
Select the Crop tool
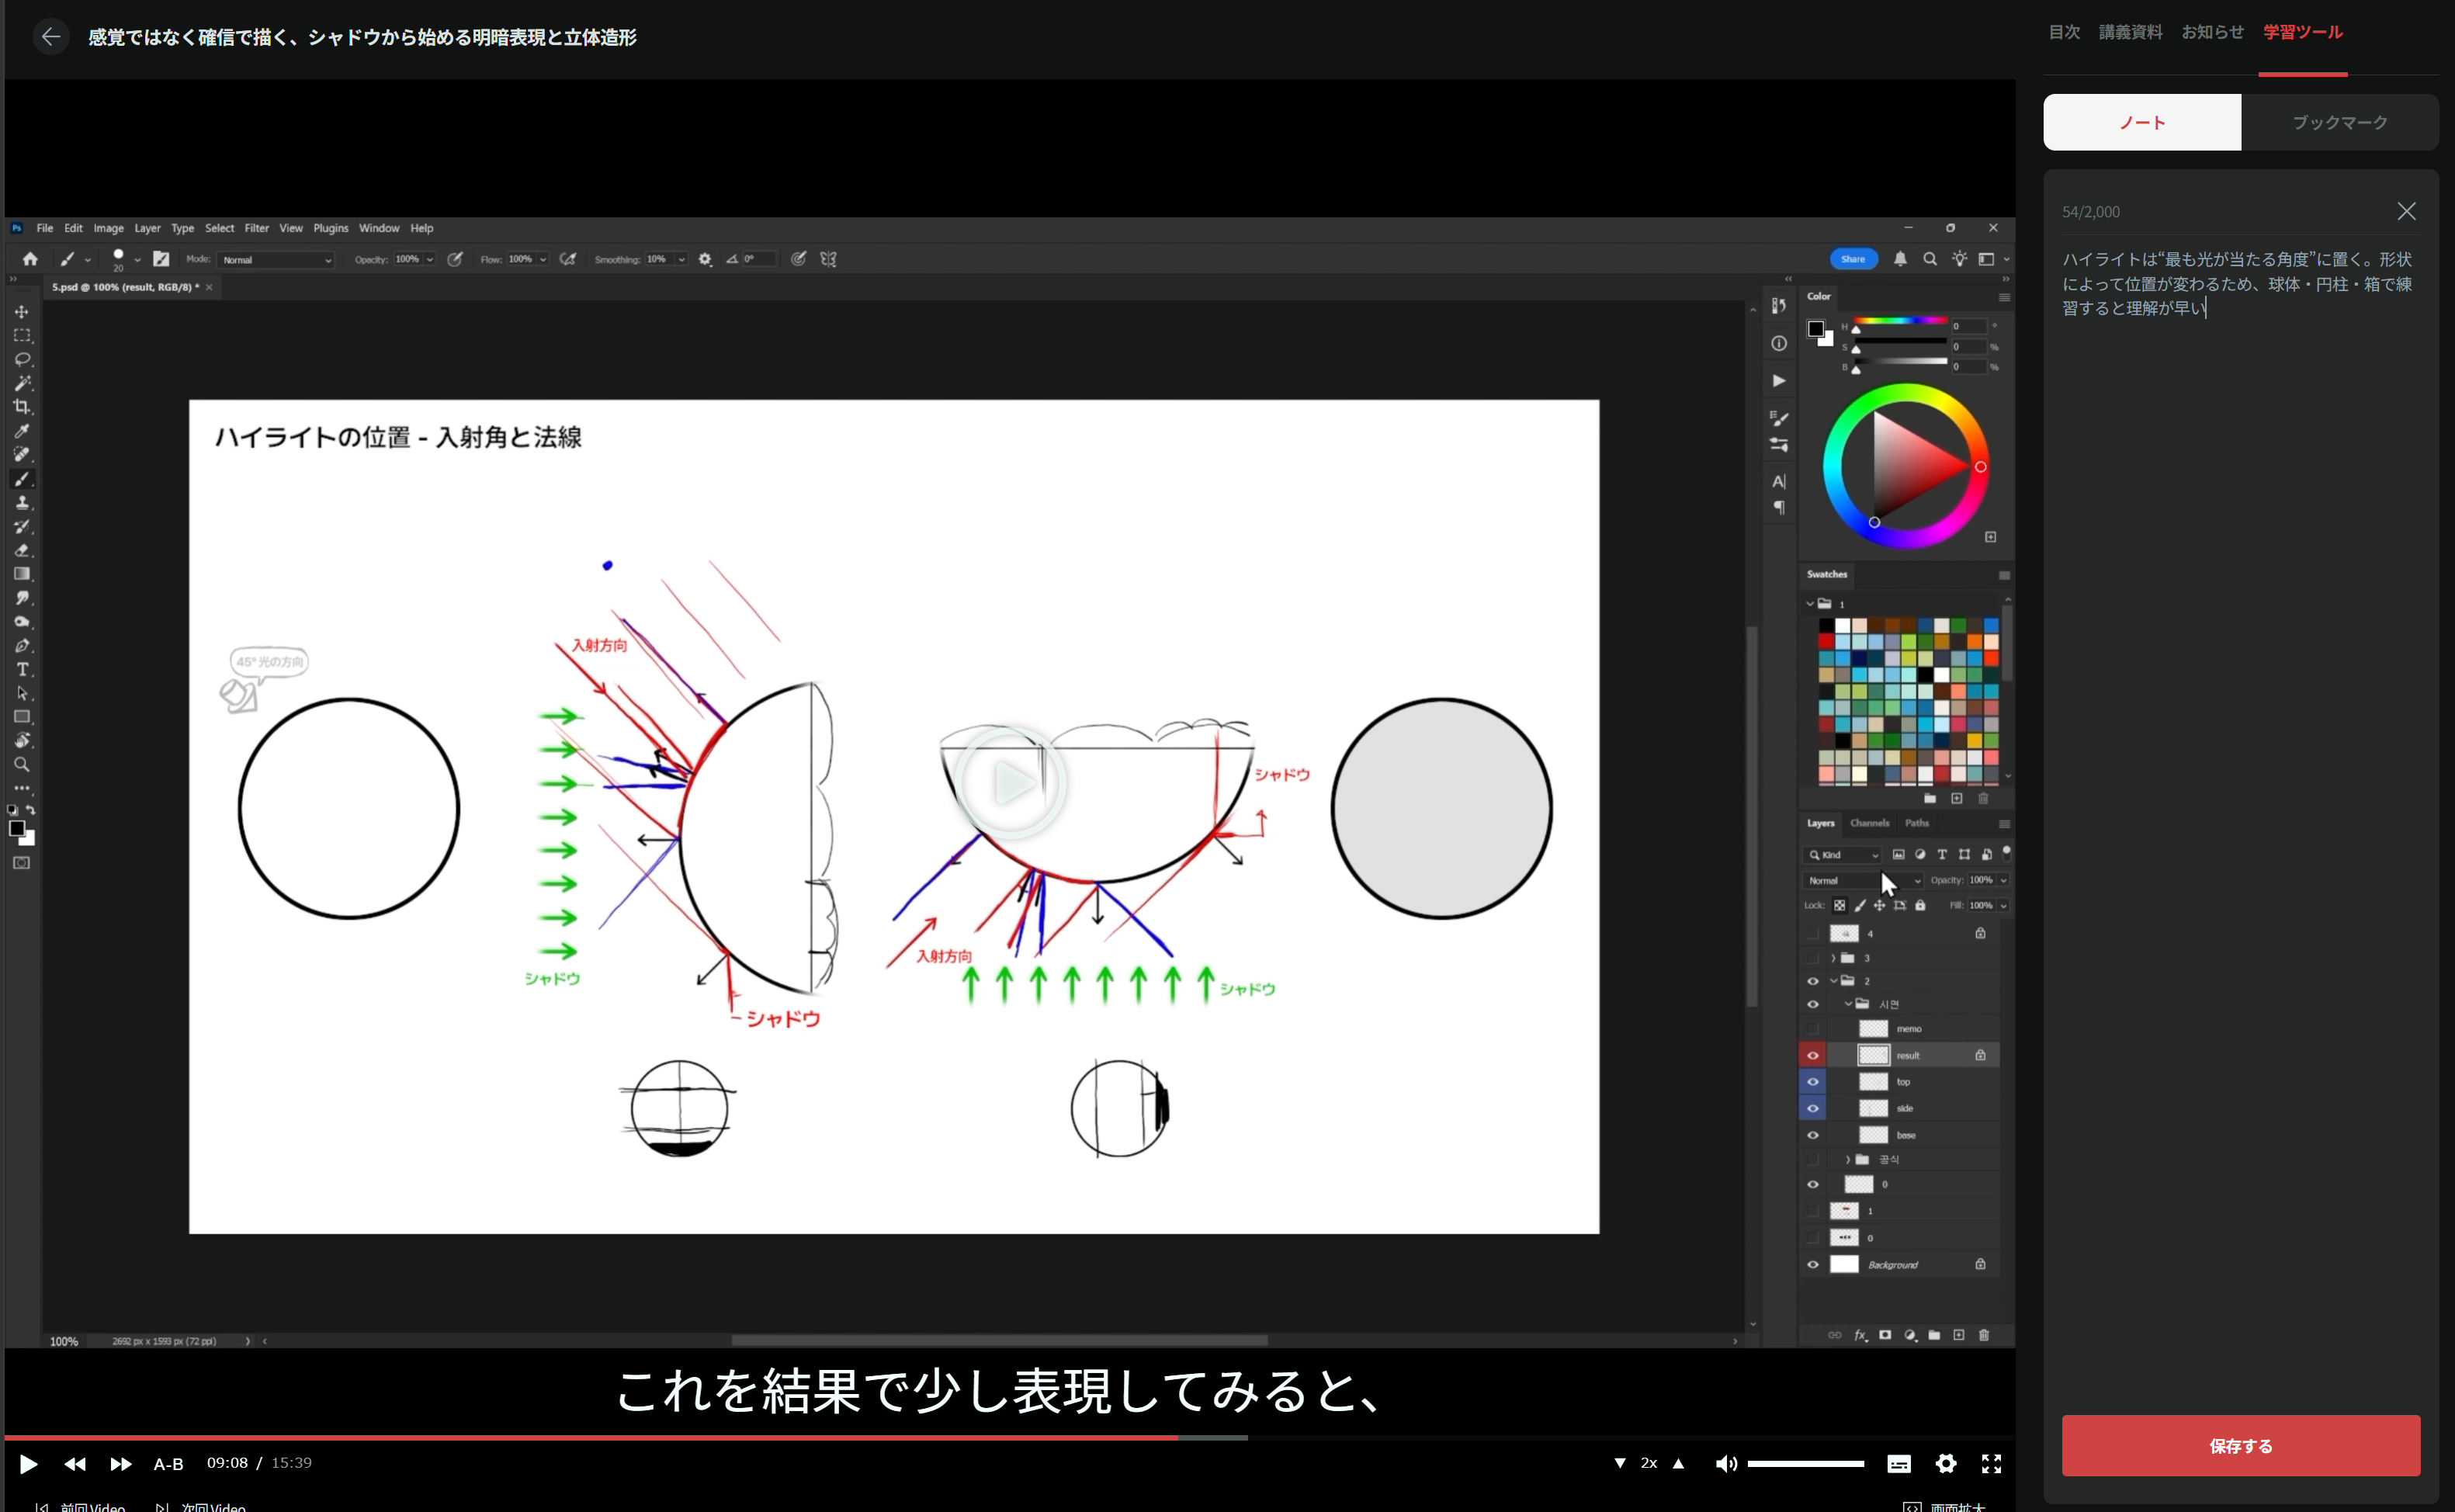click(x=21, y=407)
